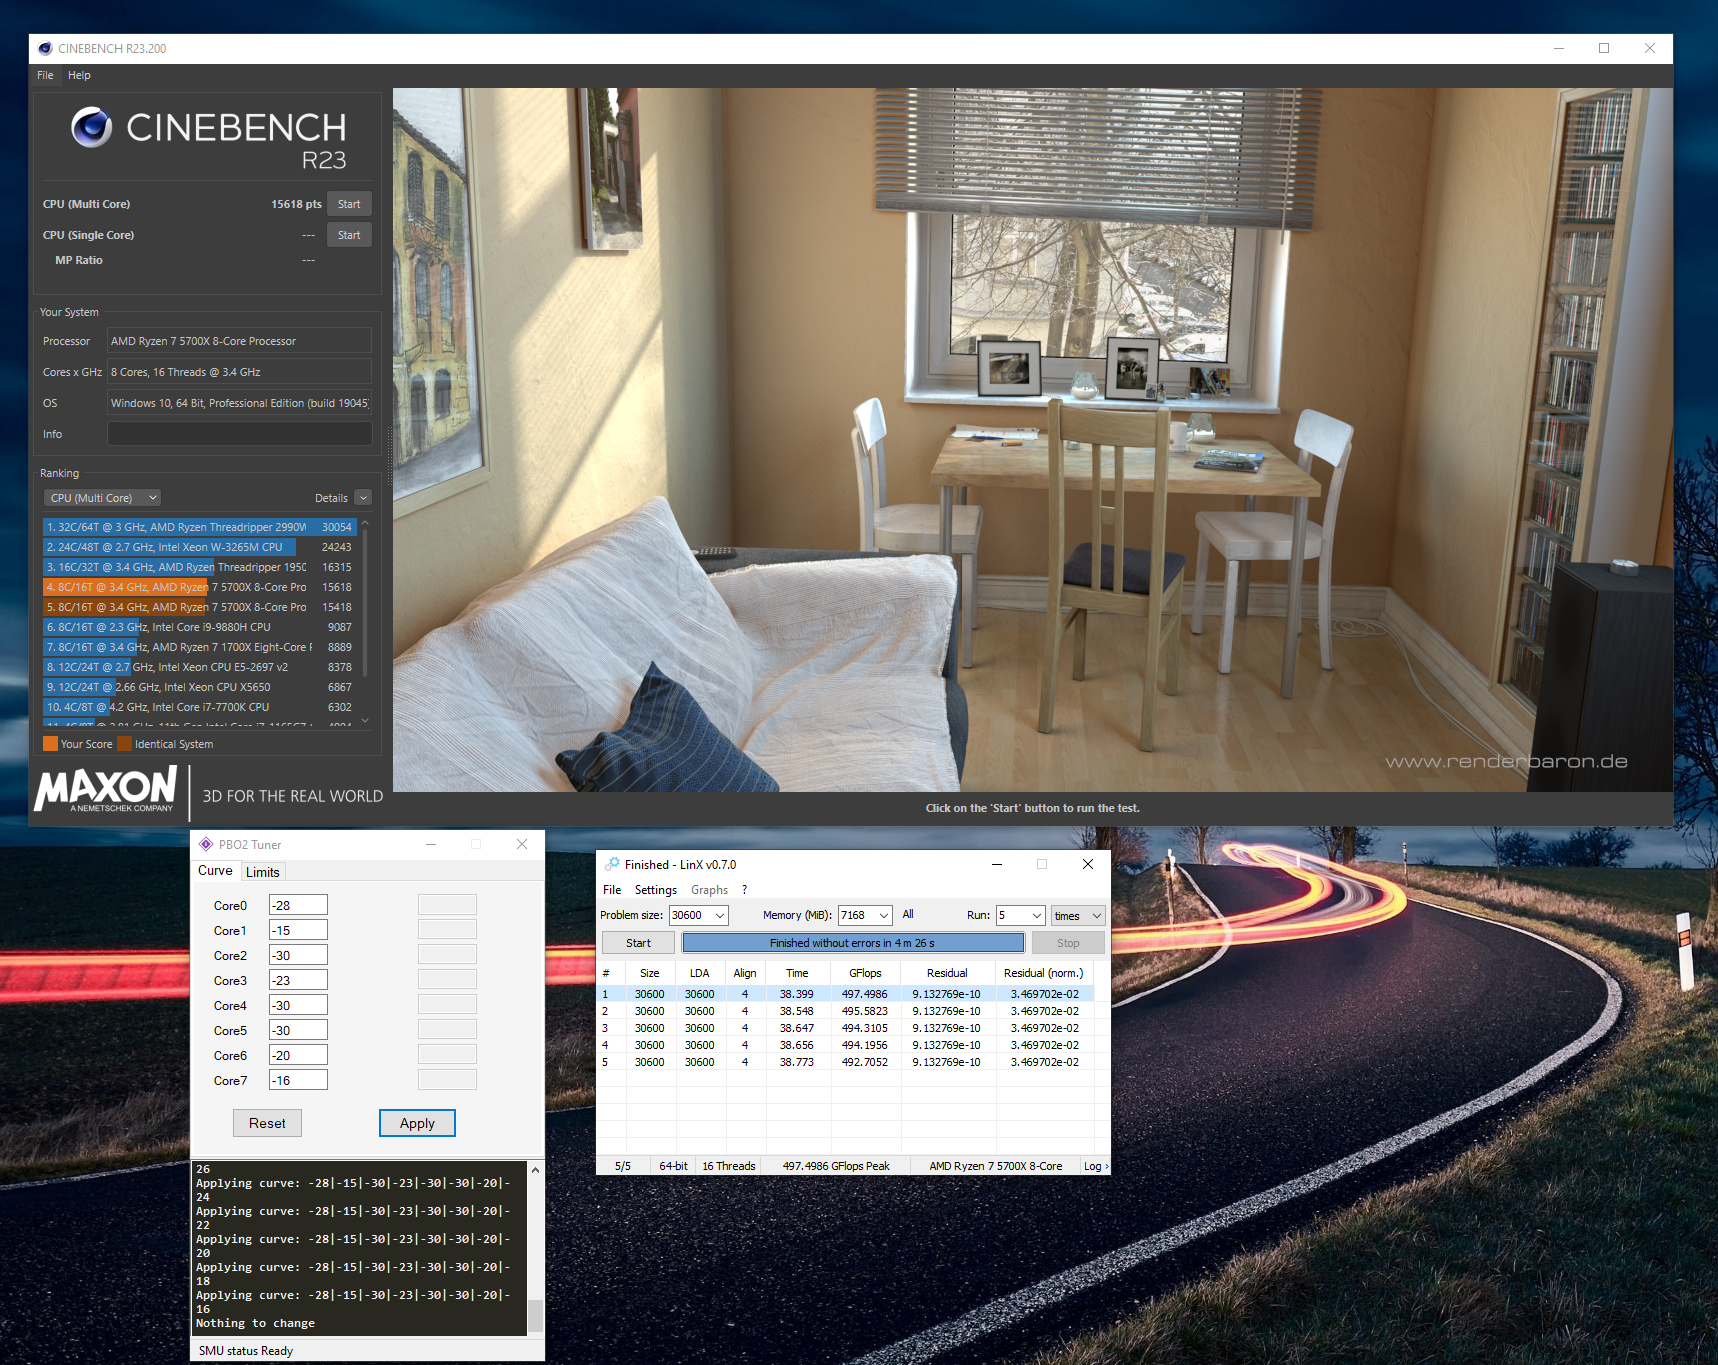Sort LinX results by Time column
Screen dimensions: 1718x1365
(x=797, y=973)
